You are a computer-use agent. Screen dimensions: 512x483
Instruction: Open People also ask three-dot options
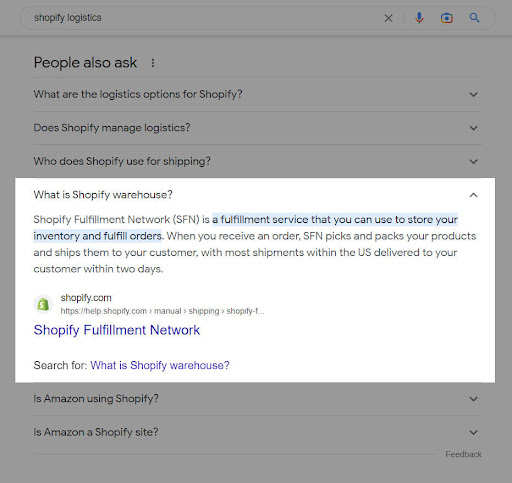153,63
